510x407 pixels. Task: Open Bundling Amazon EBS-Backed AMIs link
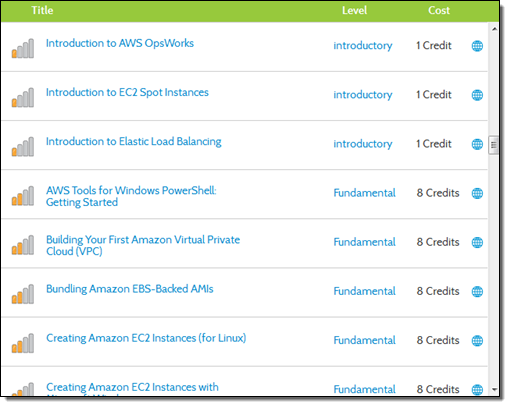pos(130,289)
